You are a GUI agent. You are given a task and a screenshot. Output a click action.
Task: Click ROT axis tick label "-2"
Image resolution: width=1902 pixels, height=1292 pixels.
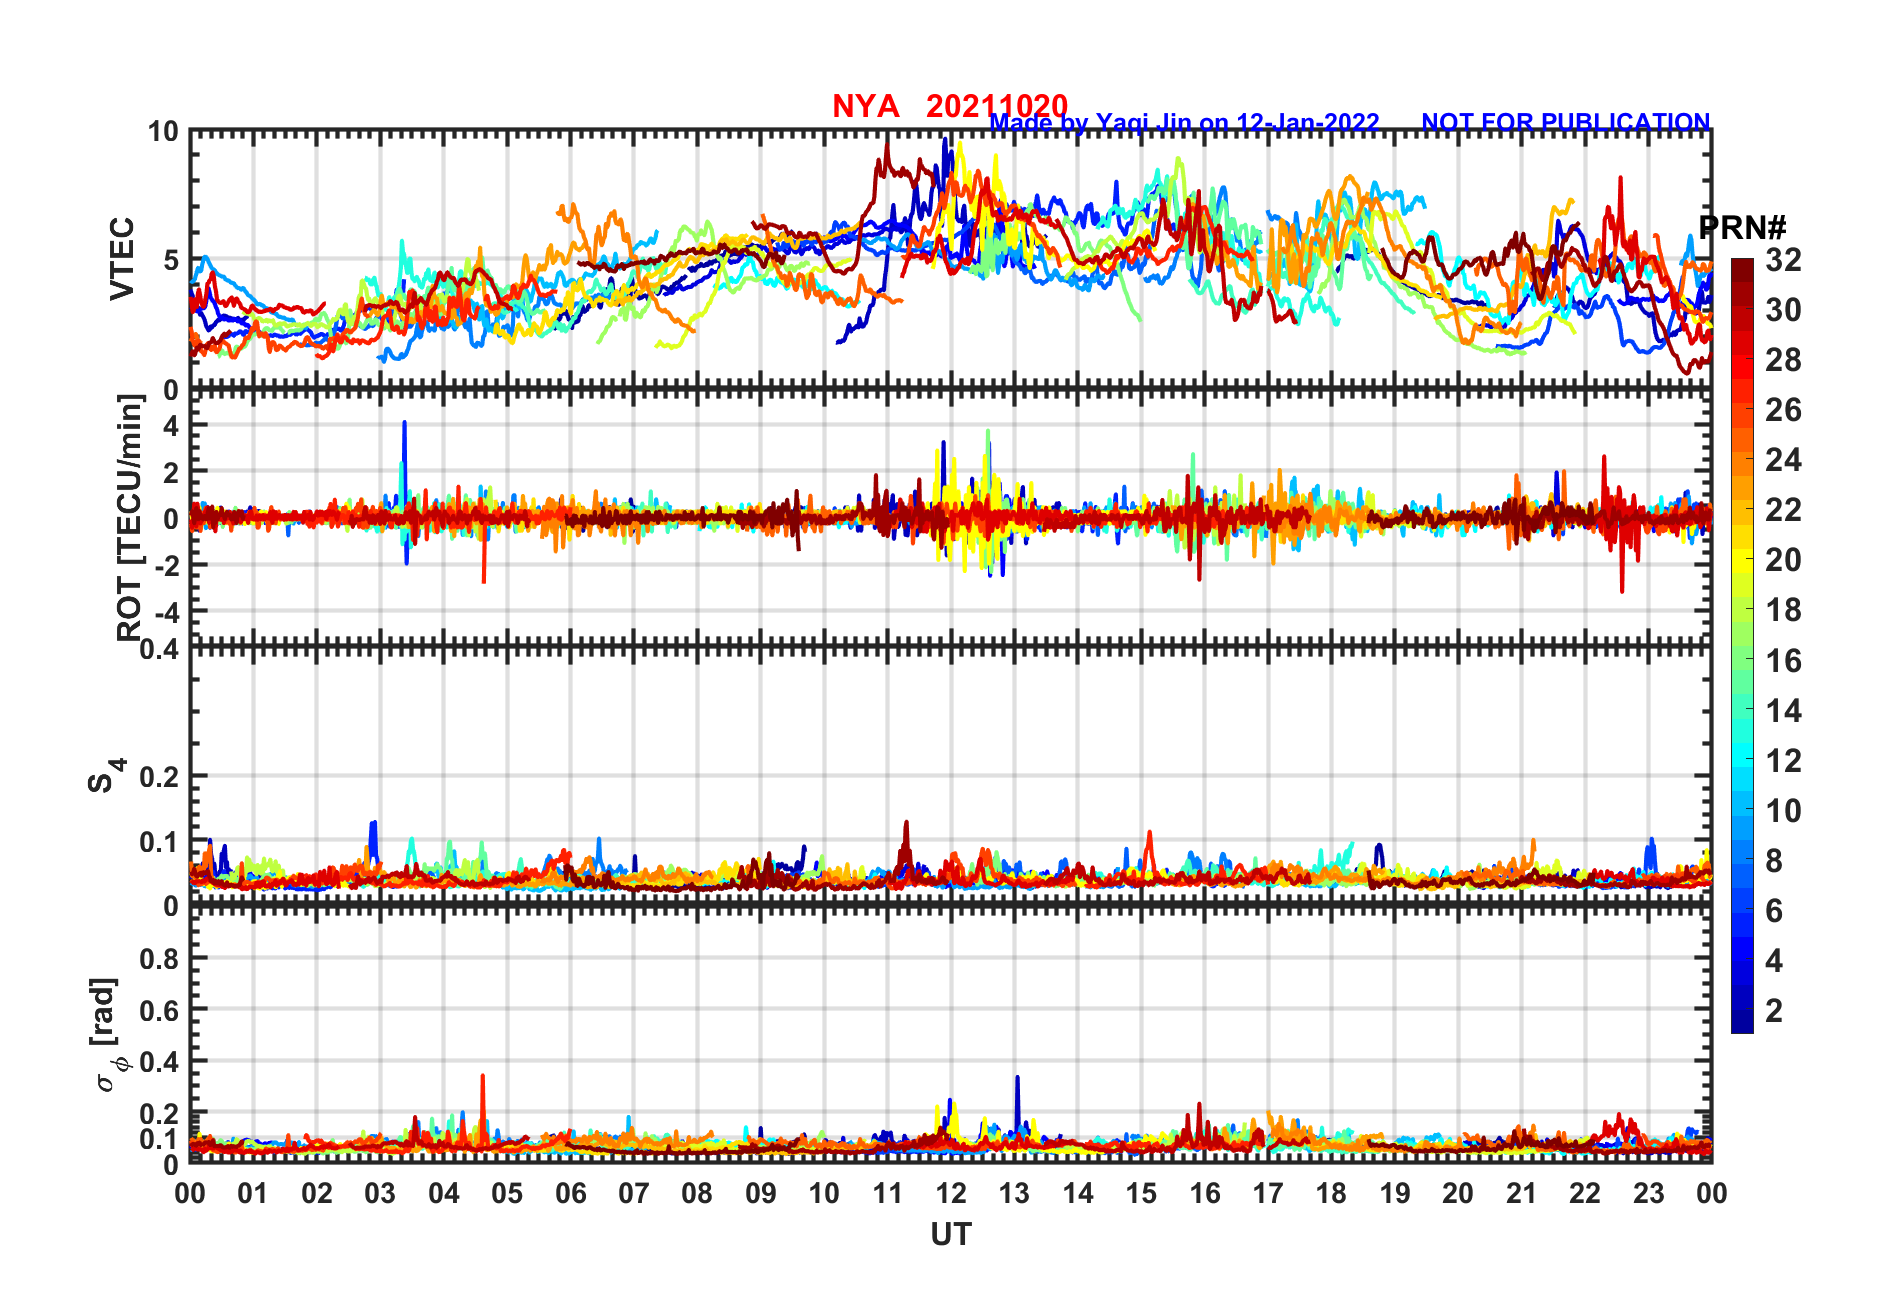166,565
